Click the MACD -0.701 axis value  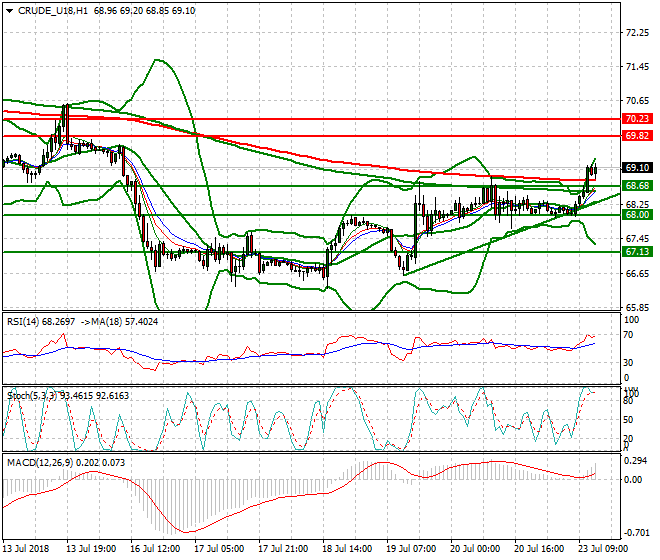[x=636, y=533]
